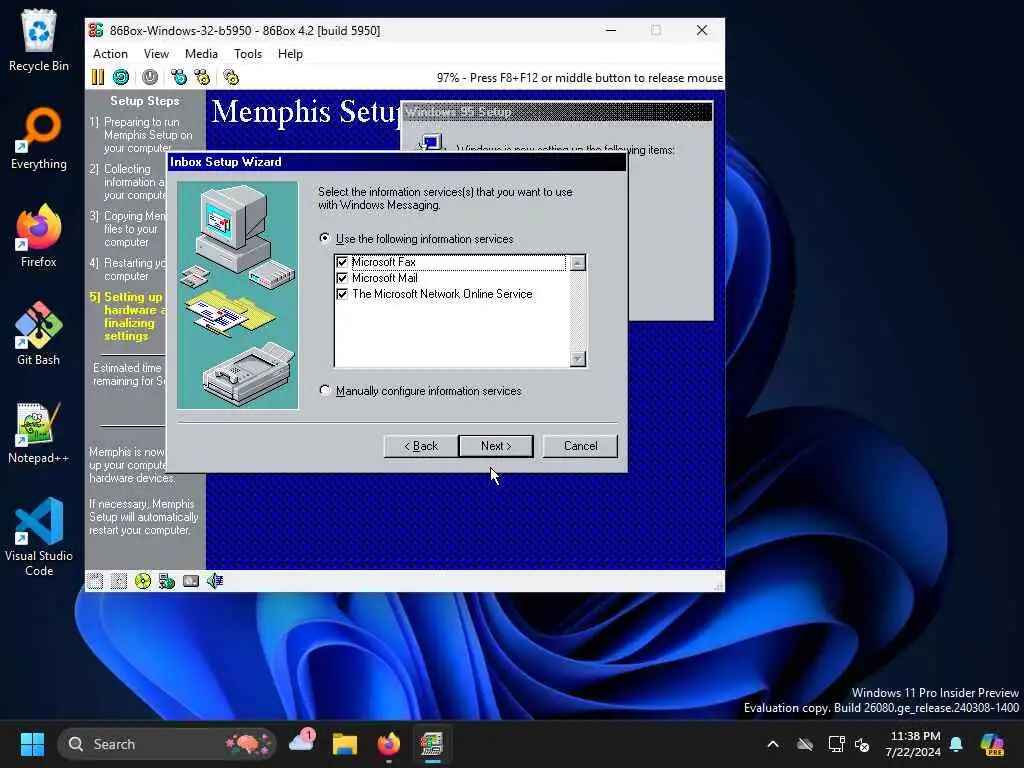Click the first floppy drive status icon
Viewport: 1024px width, 768px height.
[x=95, y=581]
